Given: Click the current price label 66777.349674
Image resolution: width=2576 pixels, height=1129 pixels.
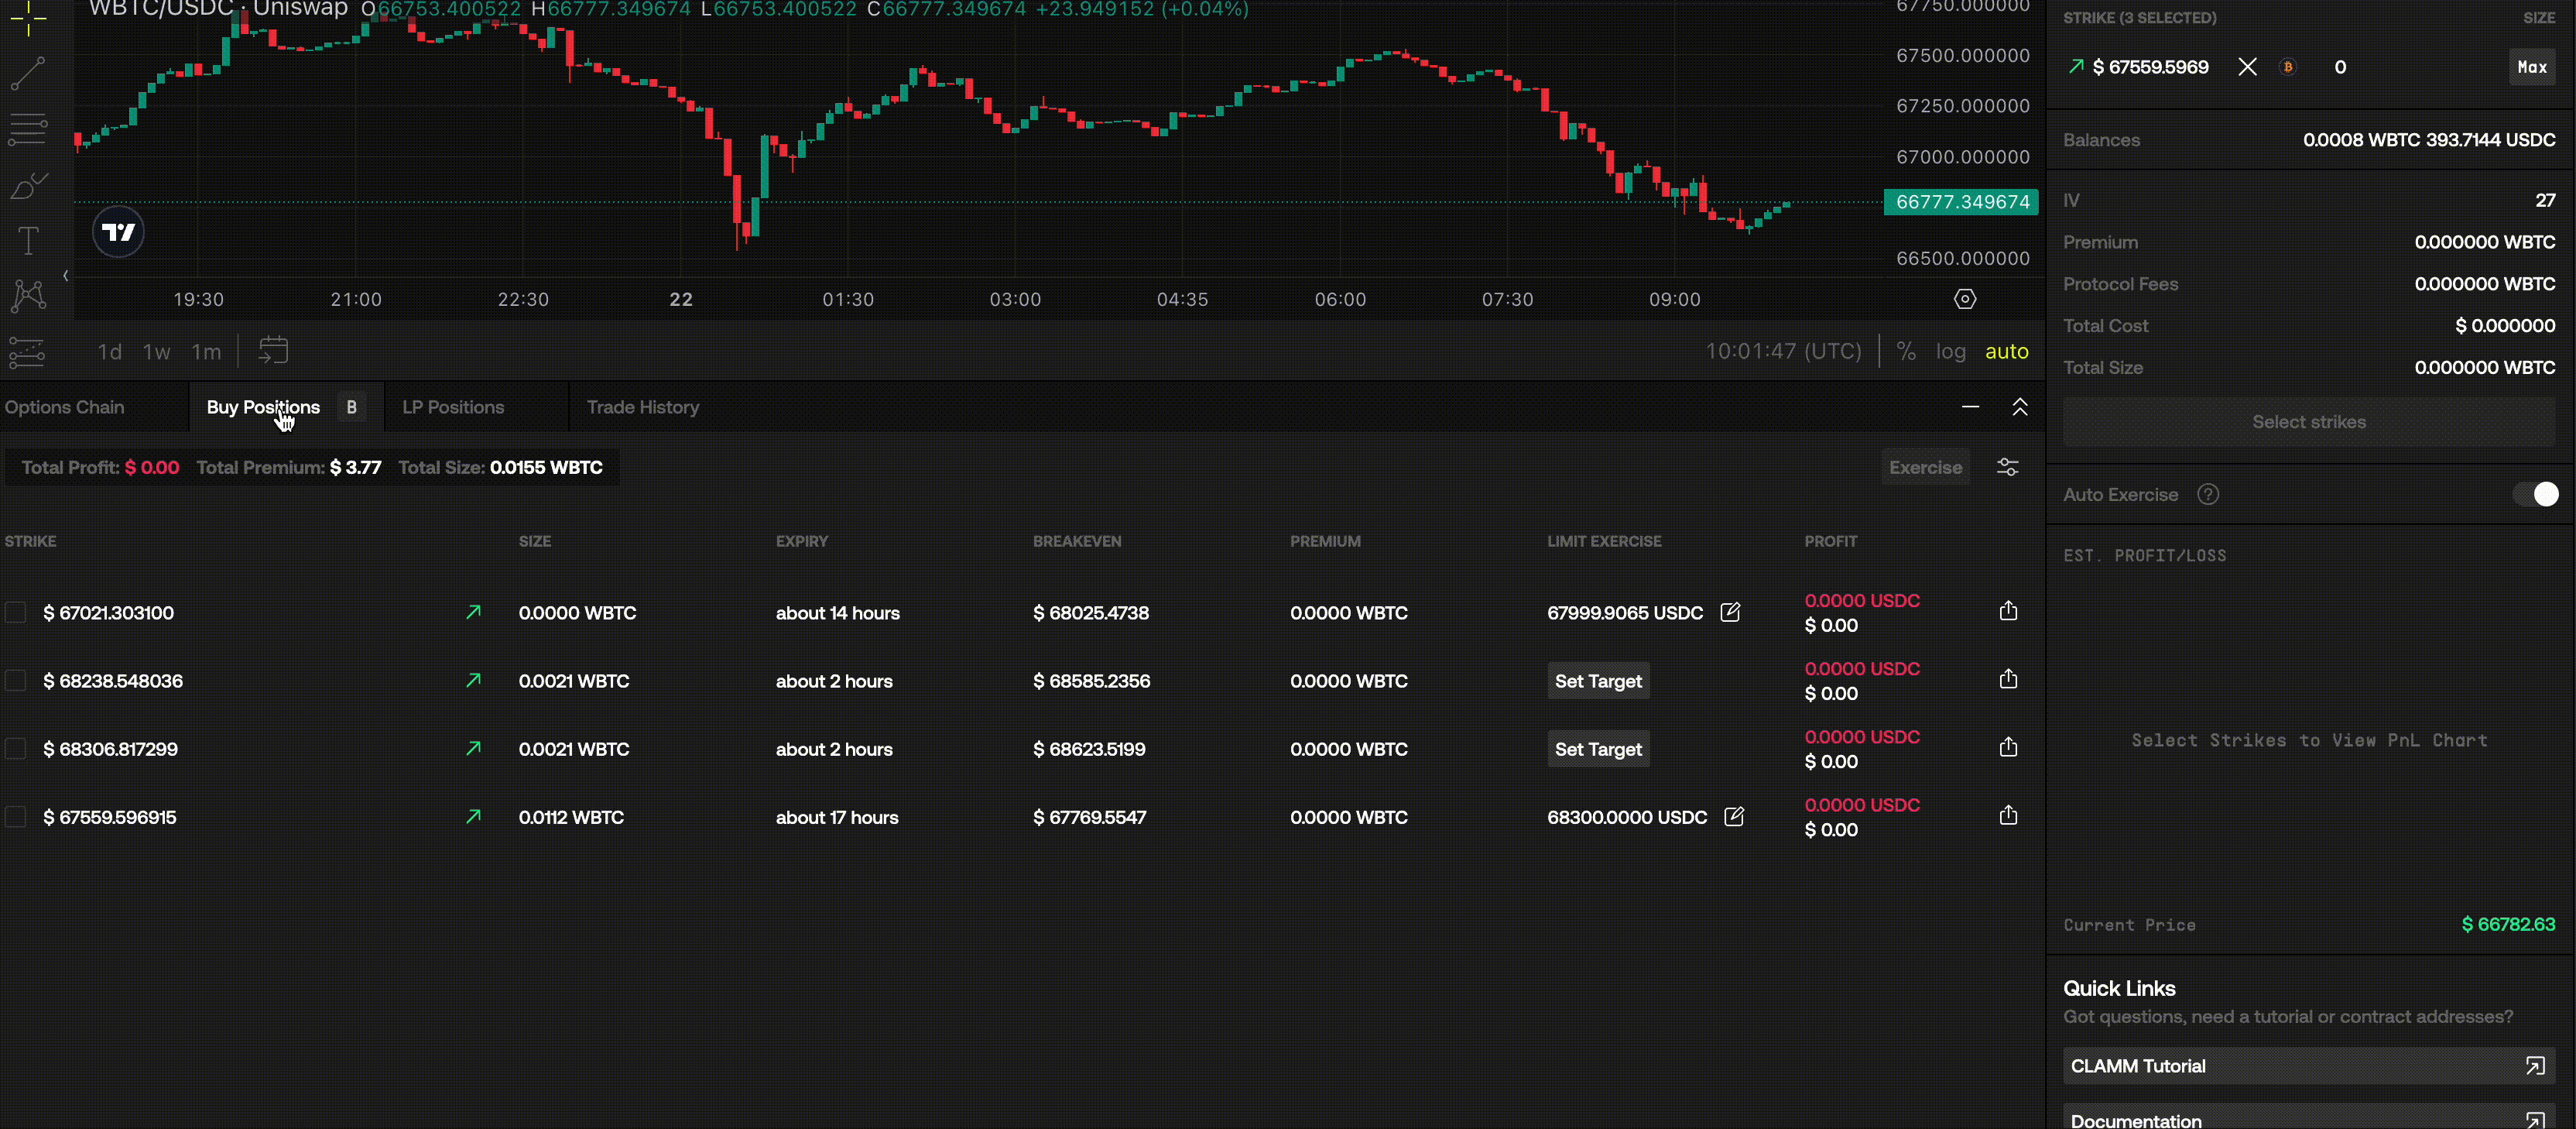Looking at the screenshot, I should tap(1961, 202).
